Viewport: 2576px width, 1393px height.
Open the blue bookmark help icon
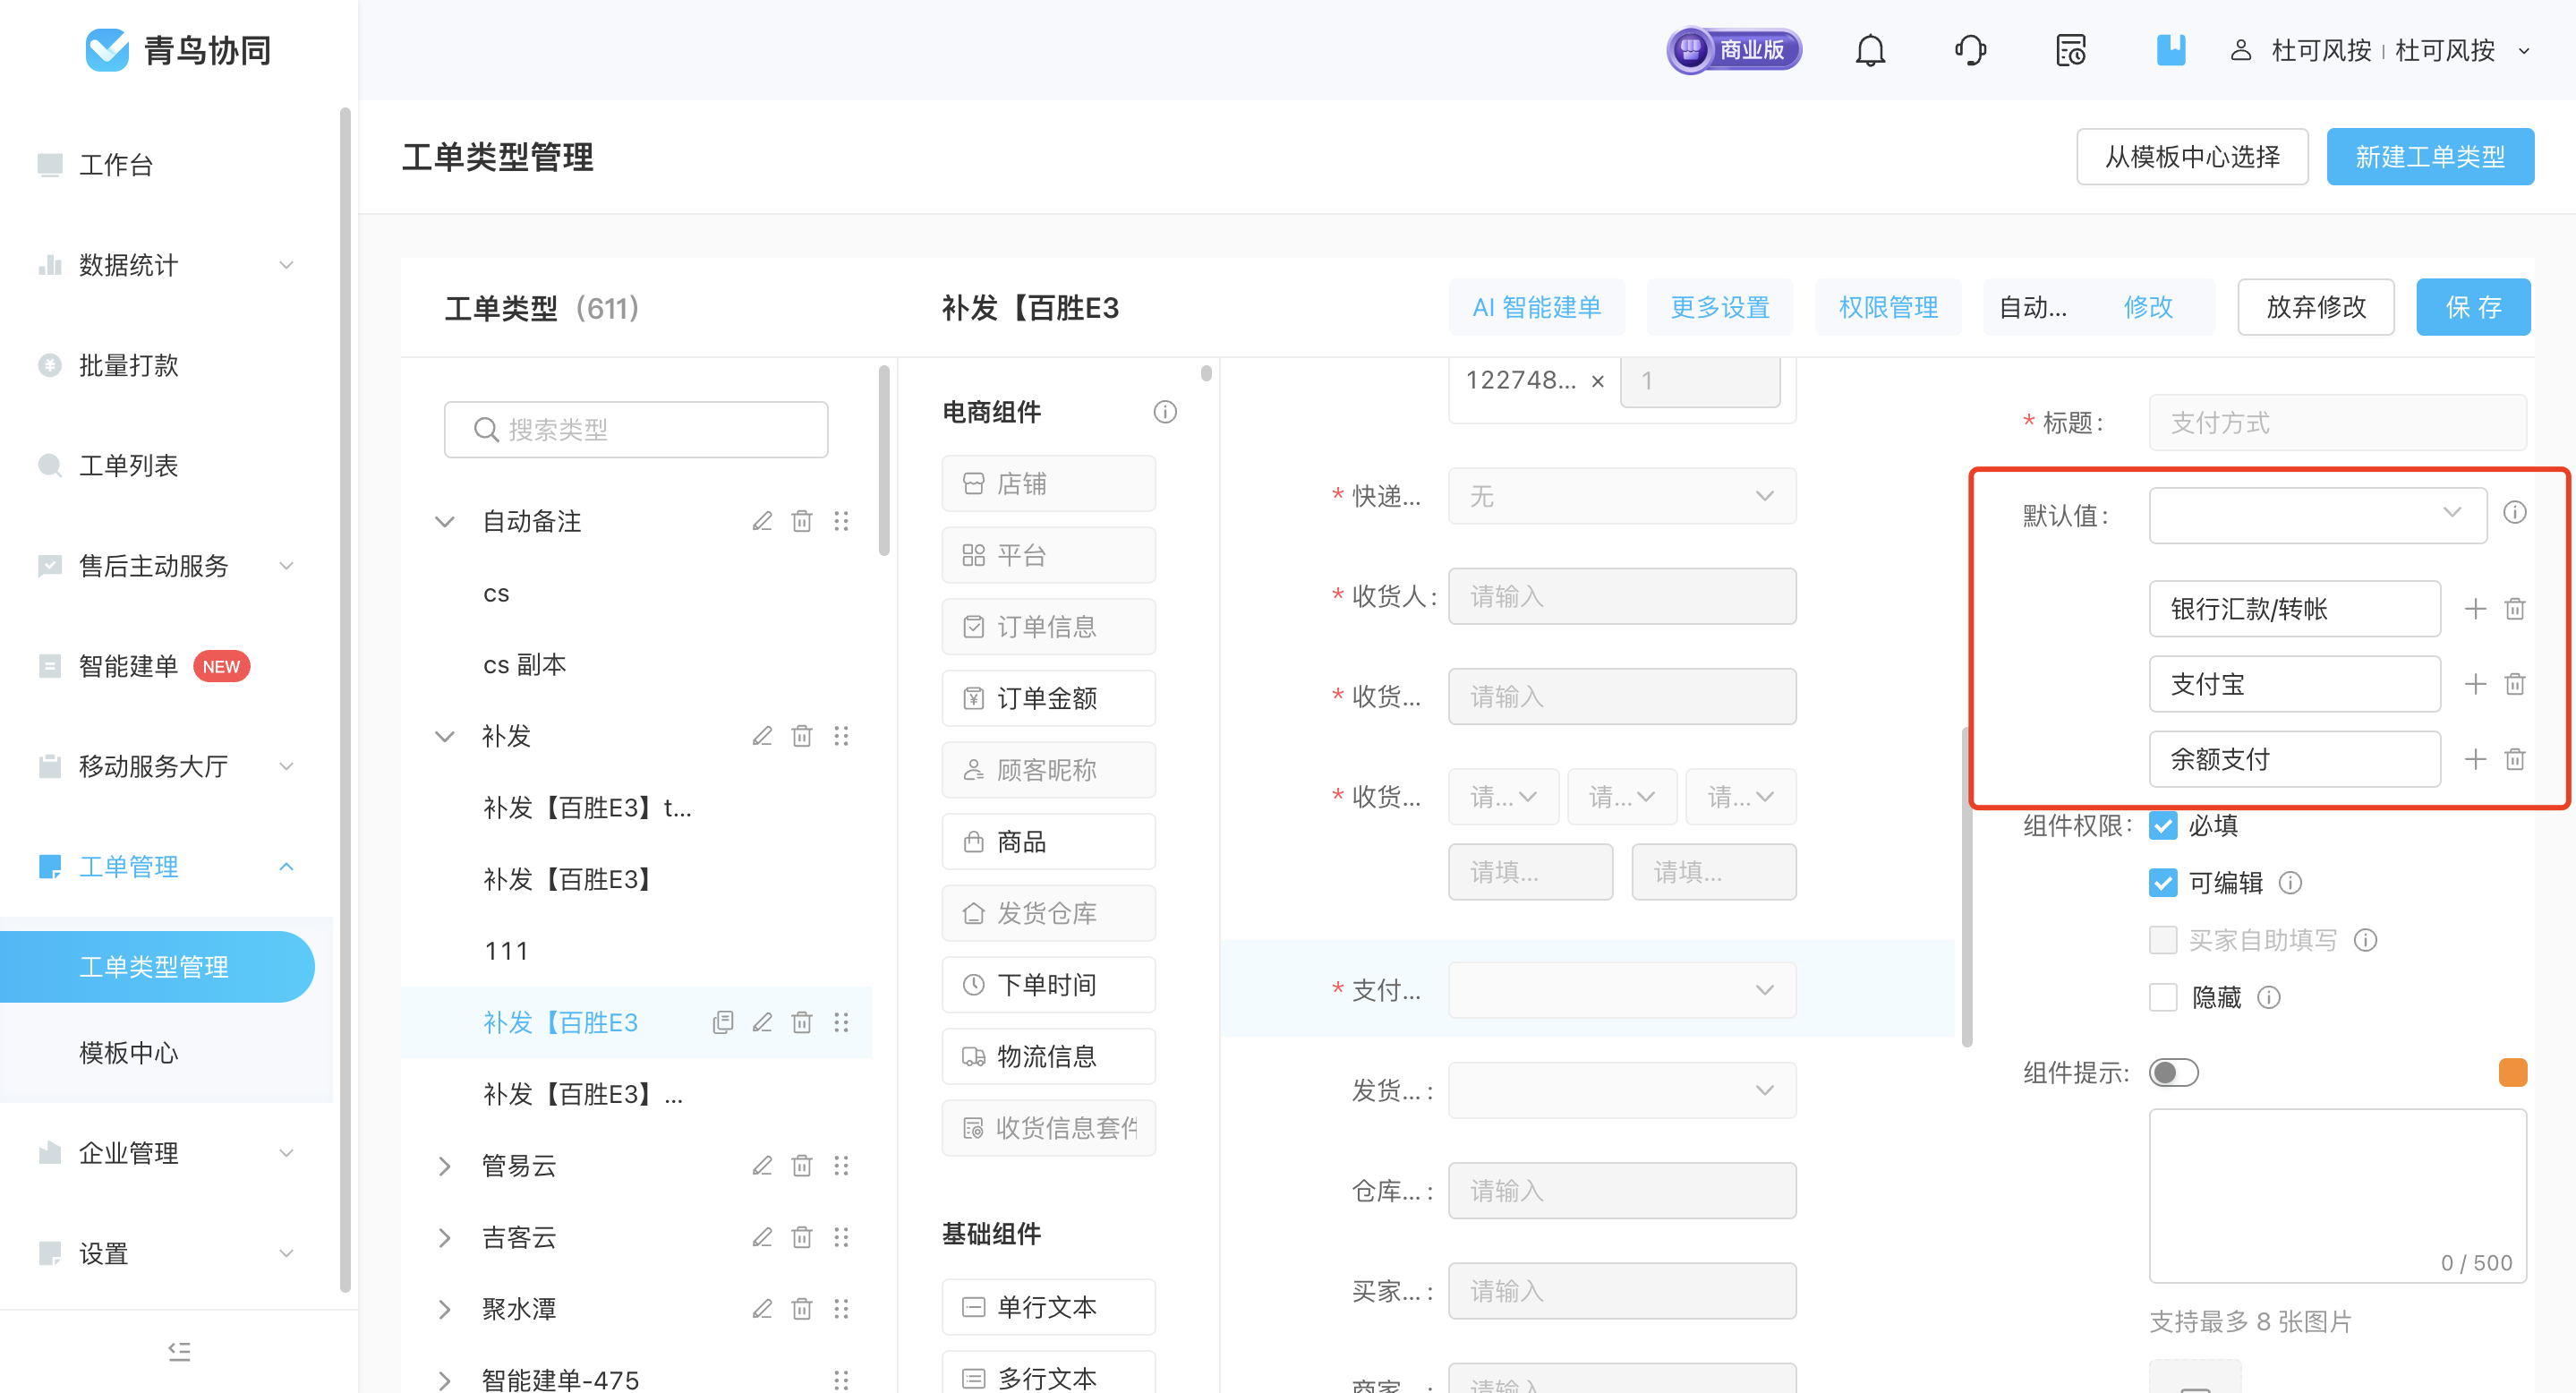2170,50
